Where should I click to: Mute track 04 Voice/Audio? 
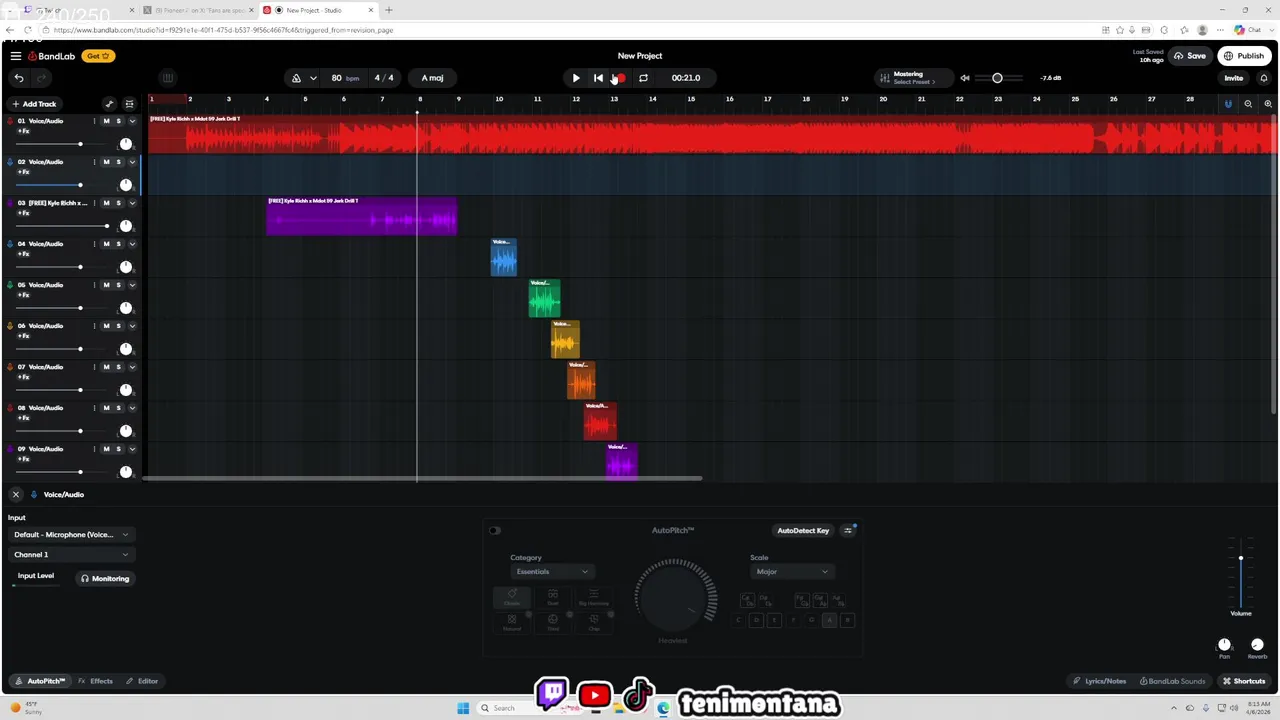click(106, 244)
